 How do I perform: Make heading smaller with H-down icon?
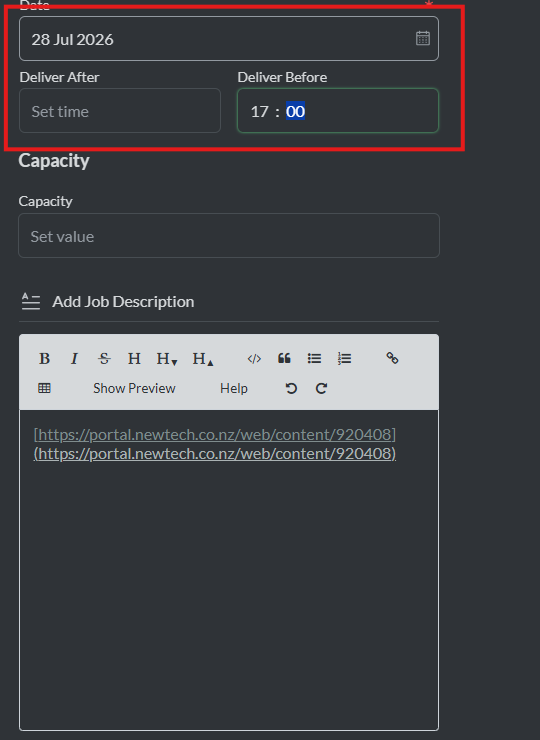[x=167, y=359]
